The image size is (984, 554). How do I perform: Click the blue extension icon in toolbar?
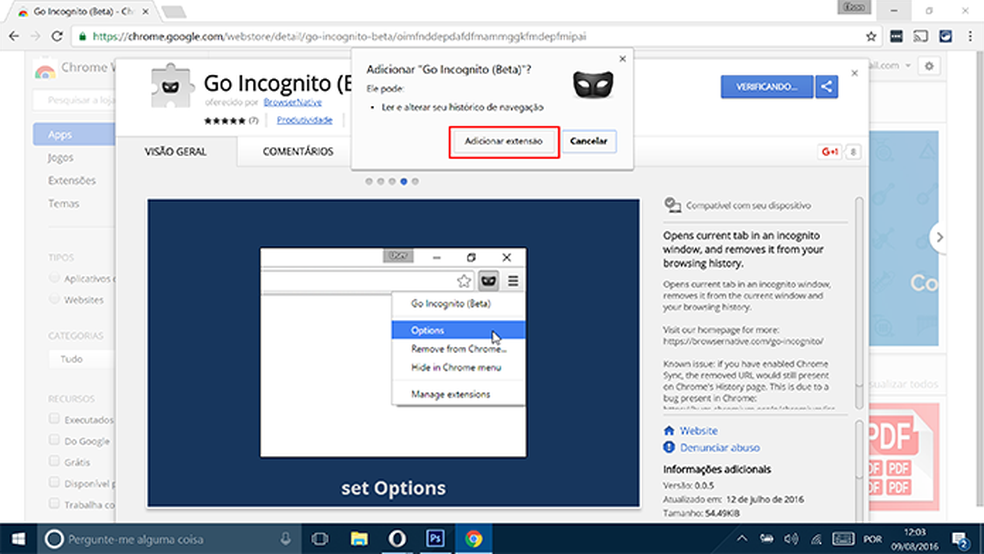click(946, 36)
